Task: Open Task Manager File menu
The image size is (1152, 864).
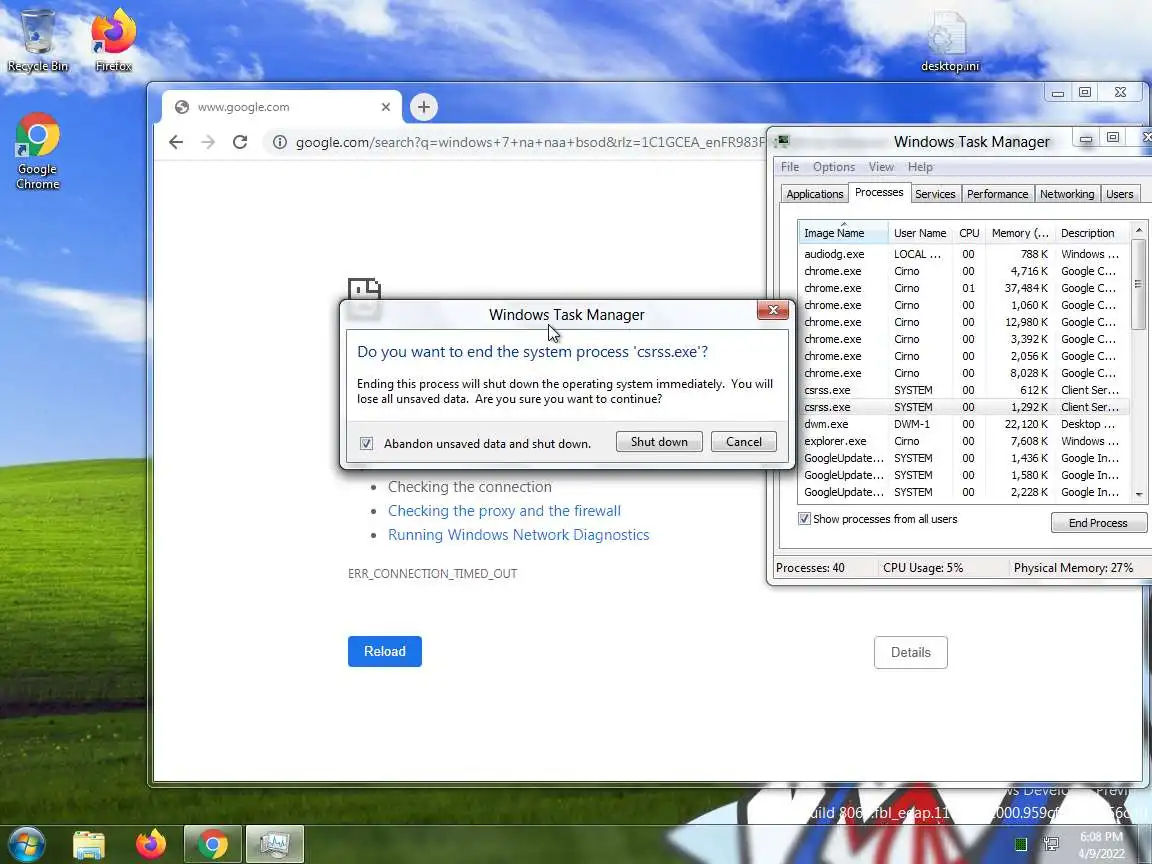Action: (790, 167)
